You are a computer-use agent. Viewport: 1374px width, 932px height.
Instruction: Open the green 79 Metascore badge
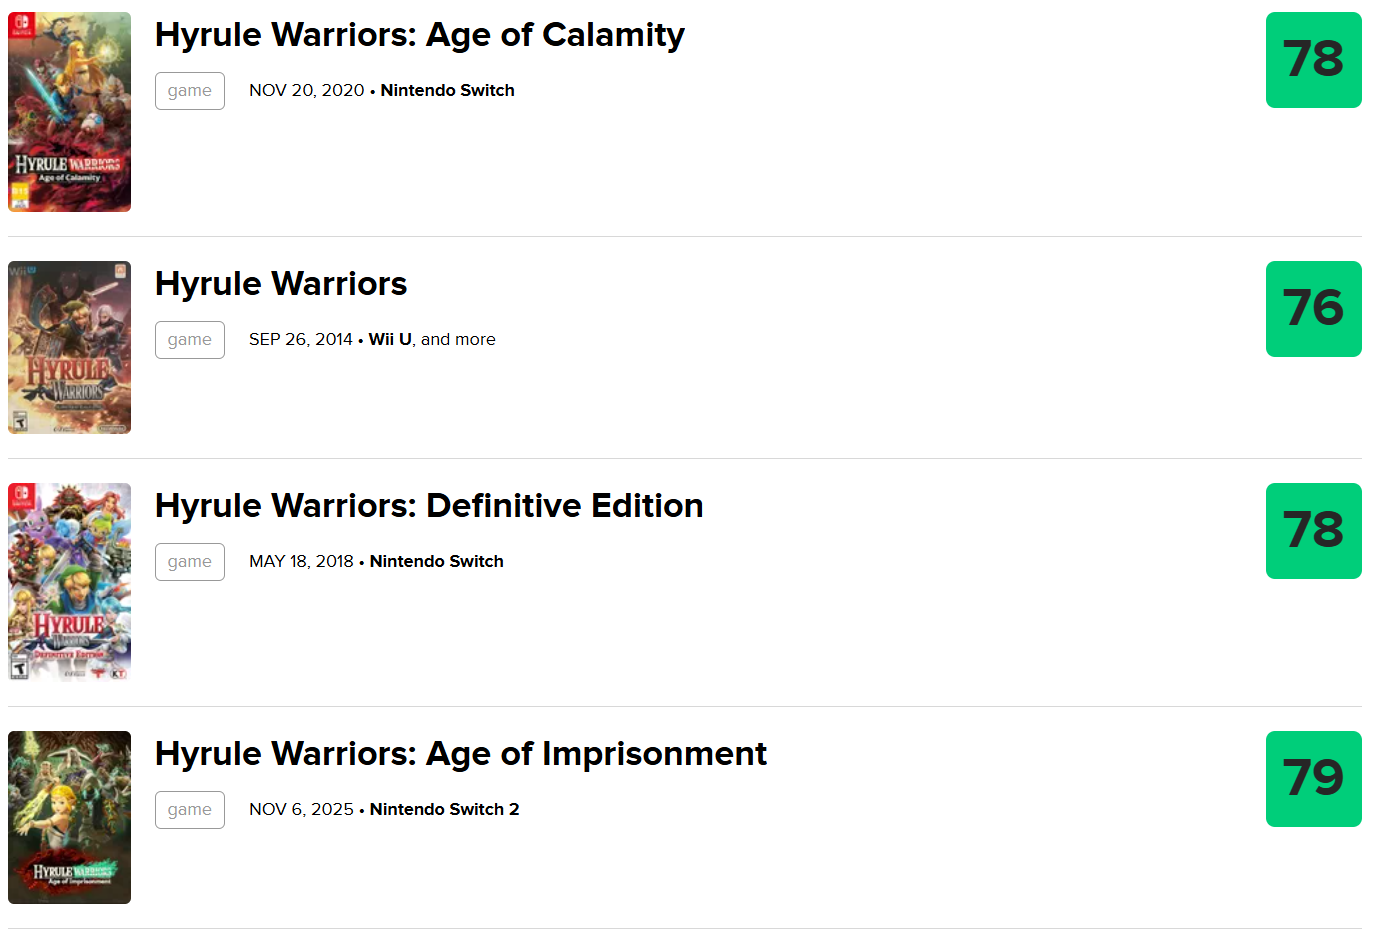1313,779
